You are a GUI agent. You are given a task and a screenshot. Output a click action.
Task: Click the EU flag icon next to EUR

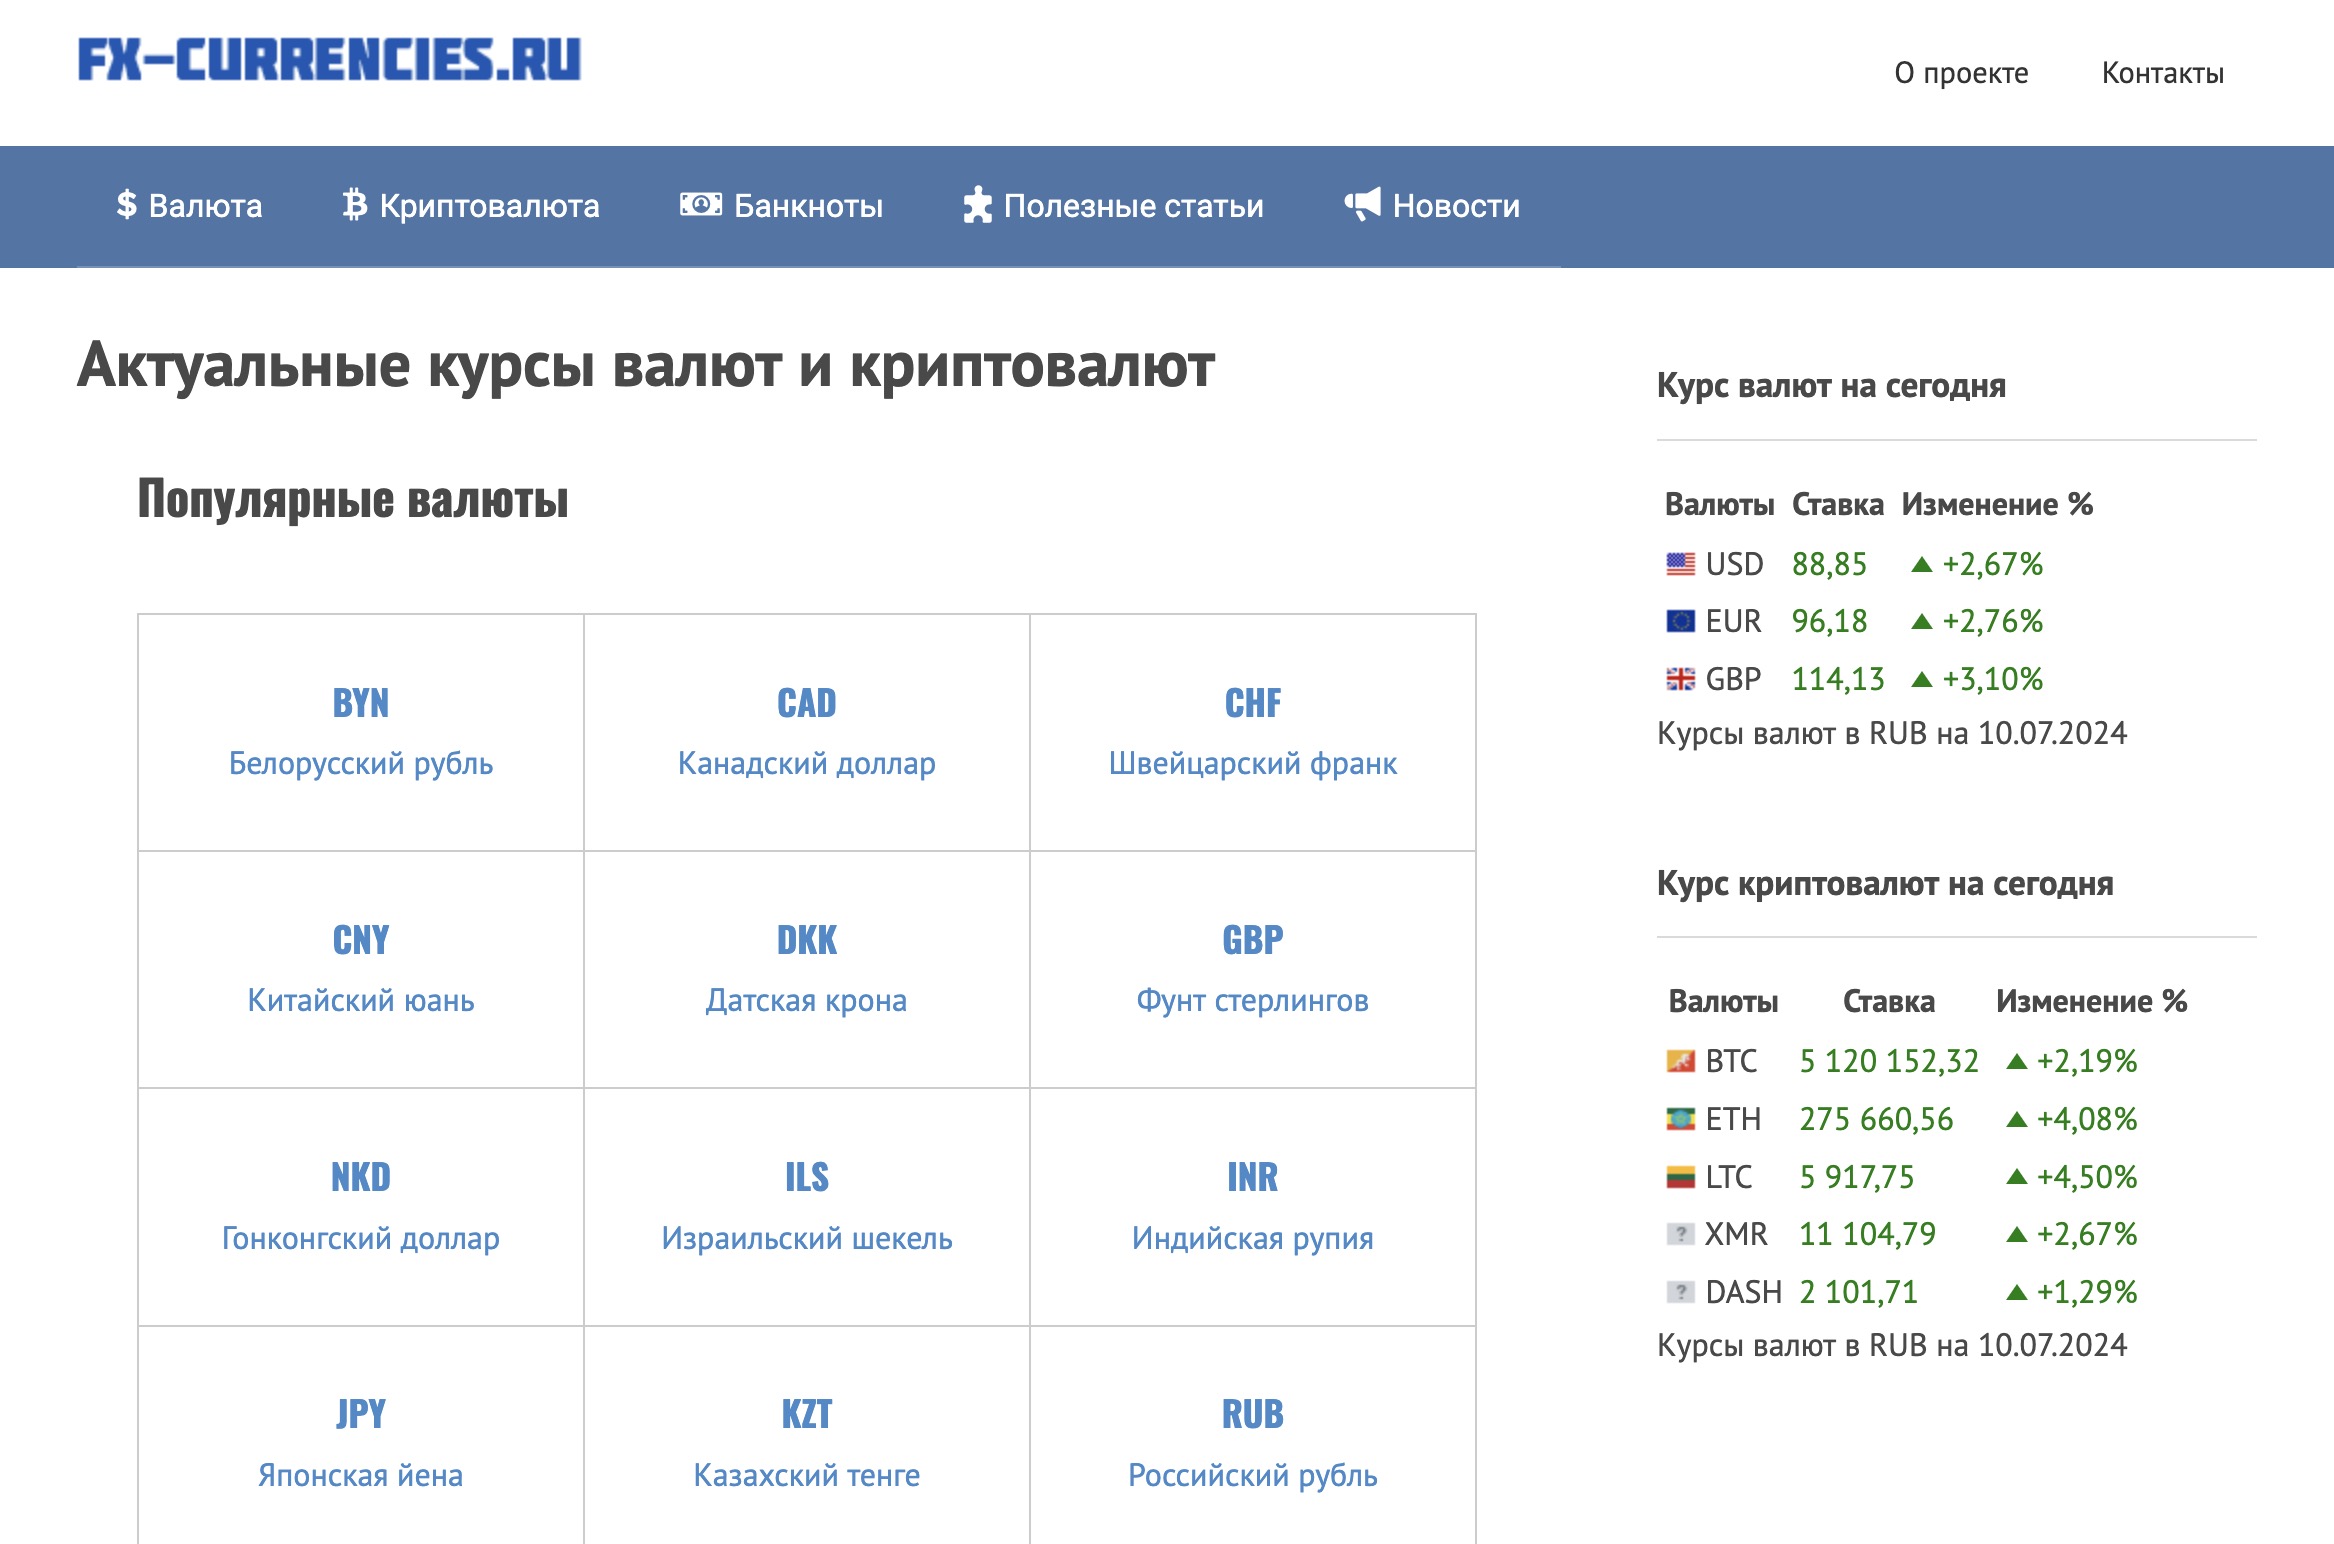[x=1681, y=621]
